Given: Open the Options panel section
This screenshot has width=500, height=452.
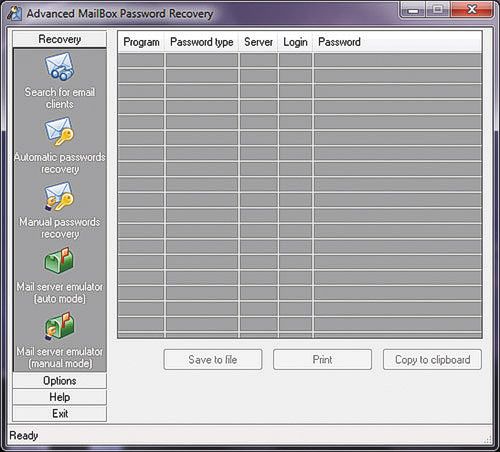Looking at the screenshot, I should [60, 381].
